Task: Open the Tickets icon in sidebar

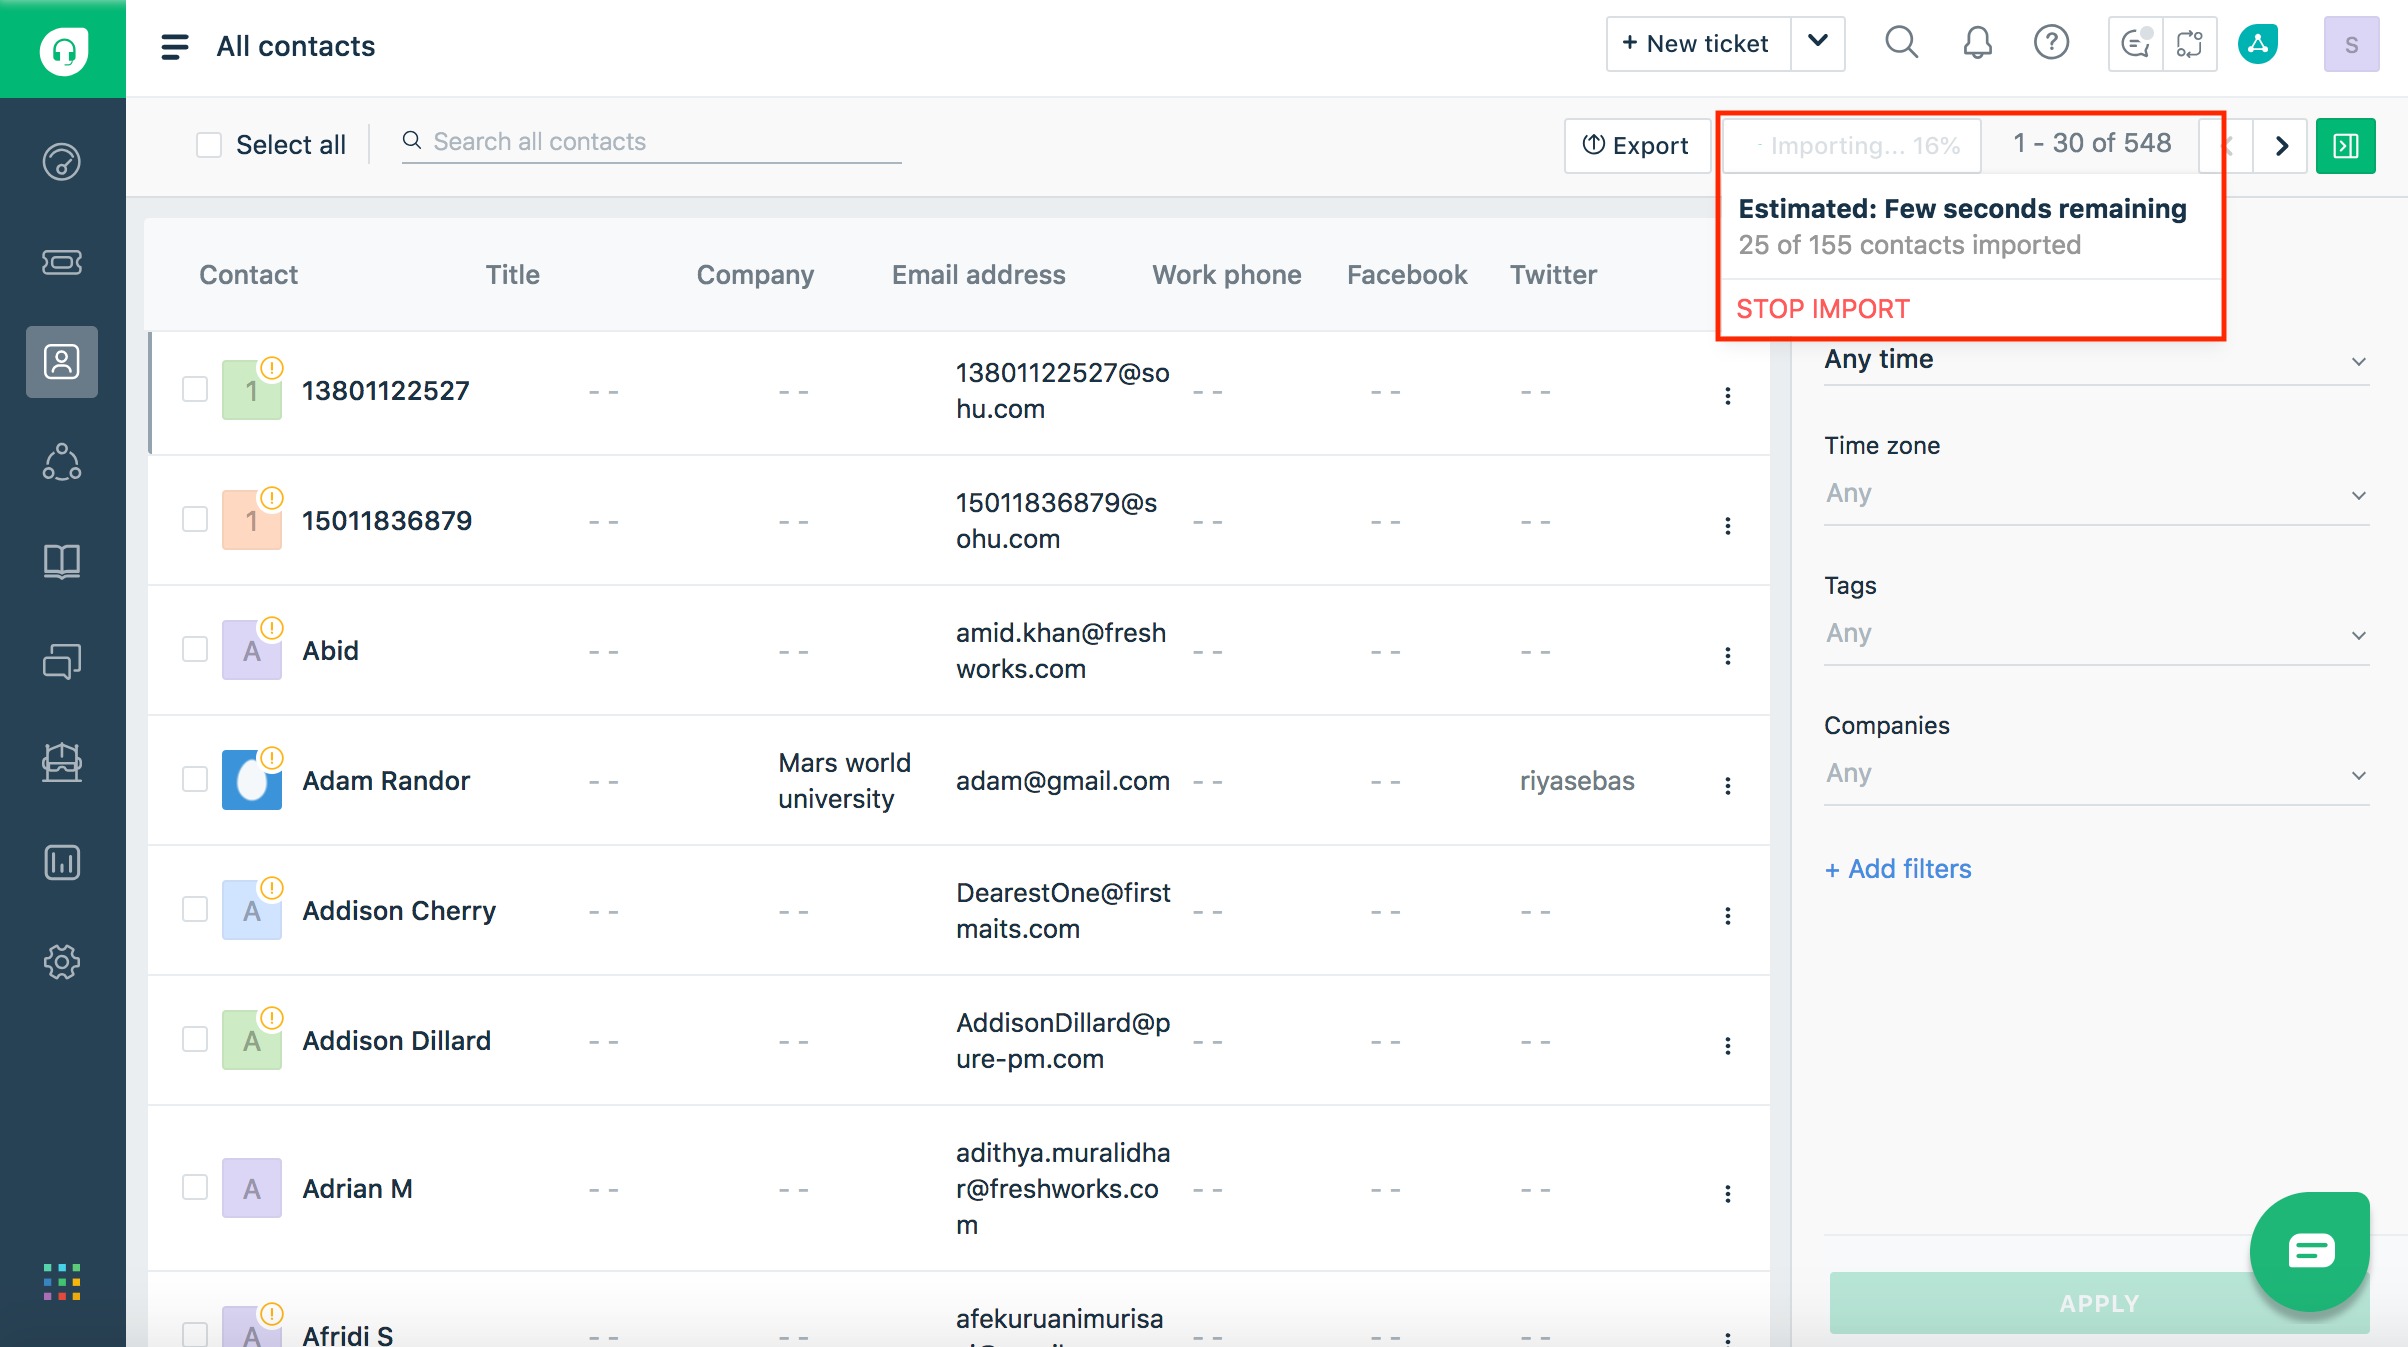Action: point(62,262)
